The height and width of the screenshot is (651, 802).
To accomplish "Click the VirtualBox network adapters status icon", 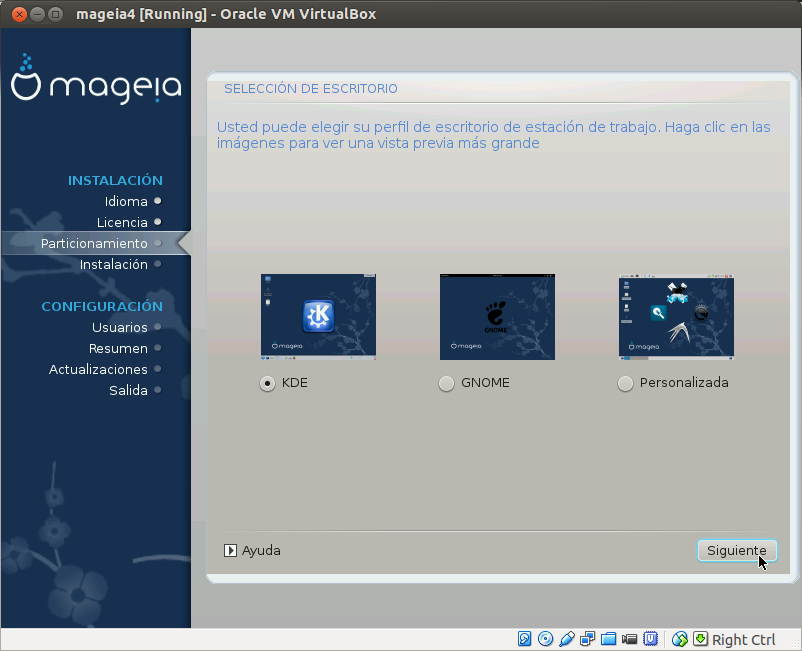I will coord(588,639).
